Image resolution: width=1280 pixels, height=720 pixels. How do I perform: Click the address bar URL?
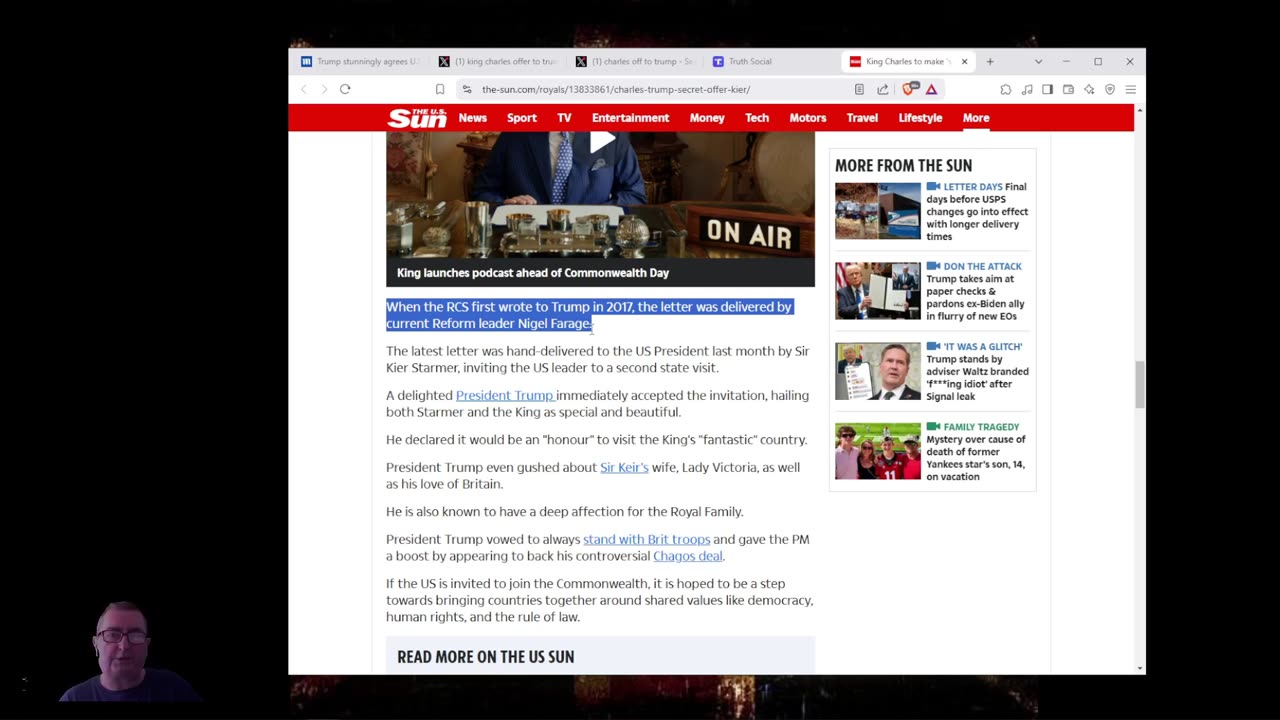616,89
